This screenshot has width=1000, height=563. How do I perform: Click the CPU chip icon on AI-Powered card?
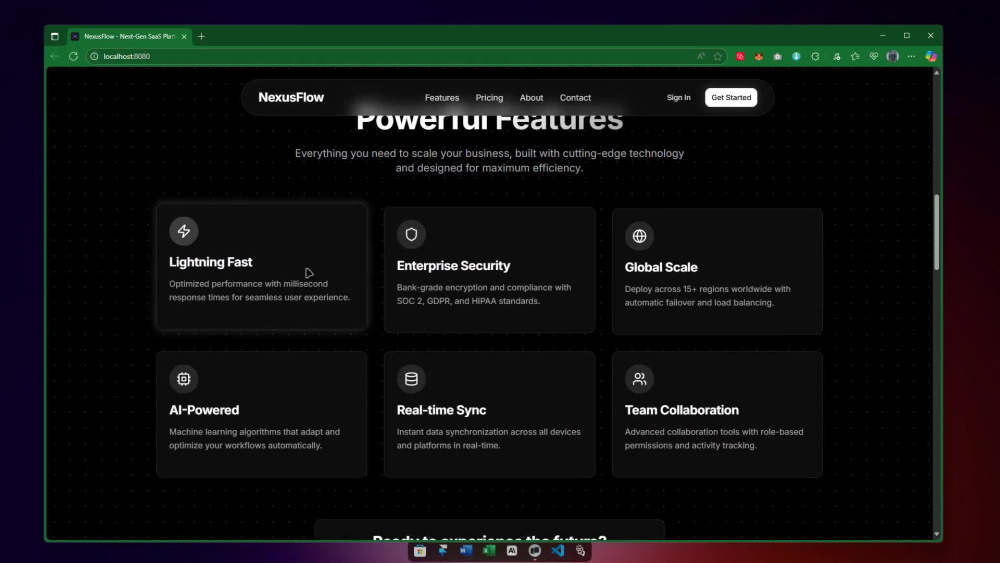[184, 379]
